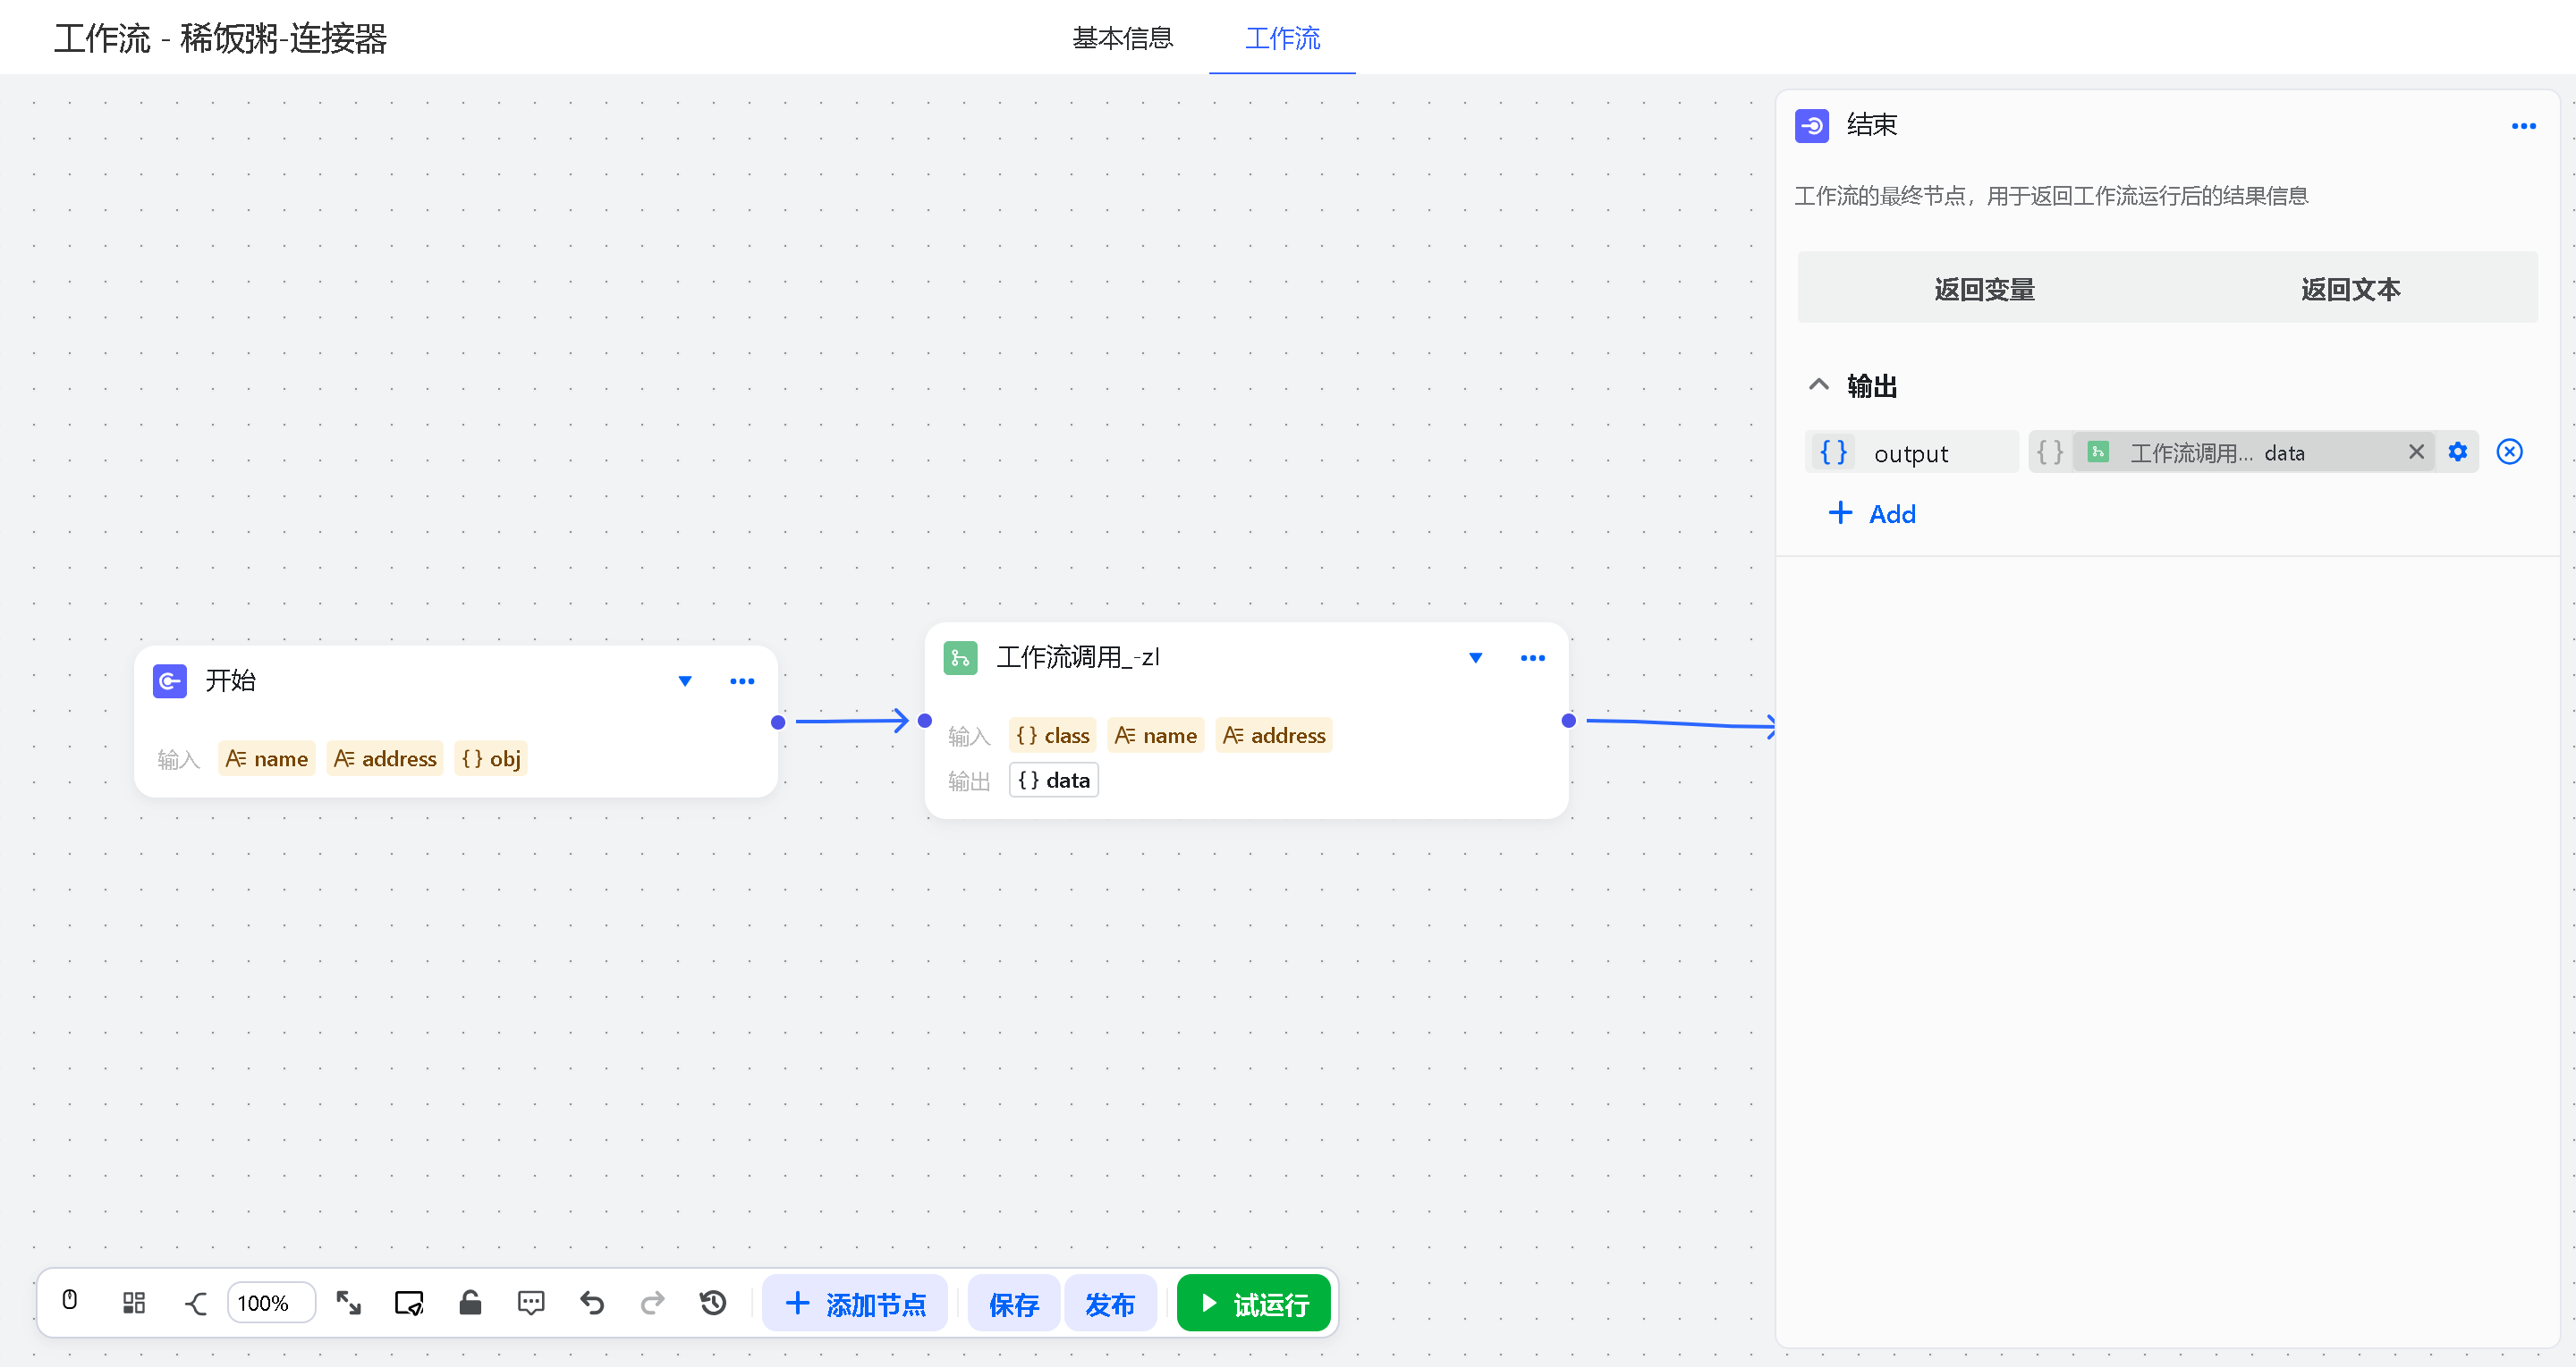Screen dimensions: 2576x1368
Task: Select 返回变量 mode
Action: coord(1984,289)
